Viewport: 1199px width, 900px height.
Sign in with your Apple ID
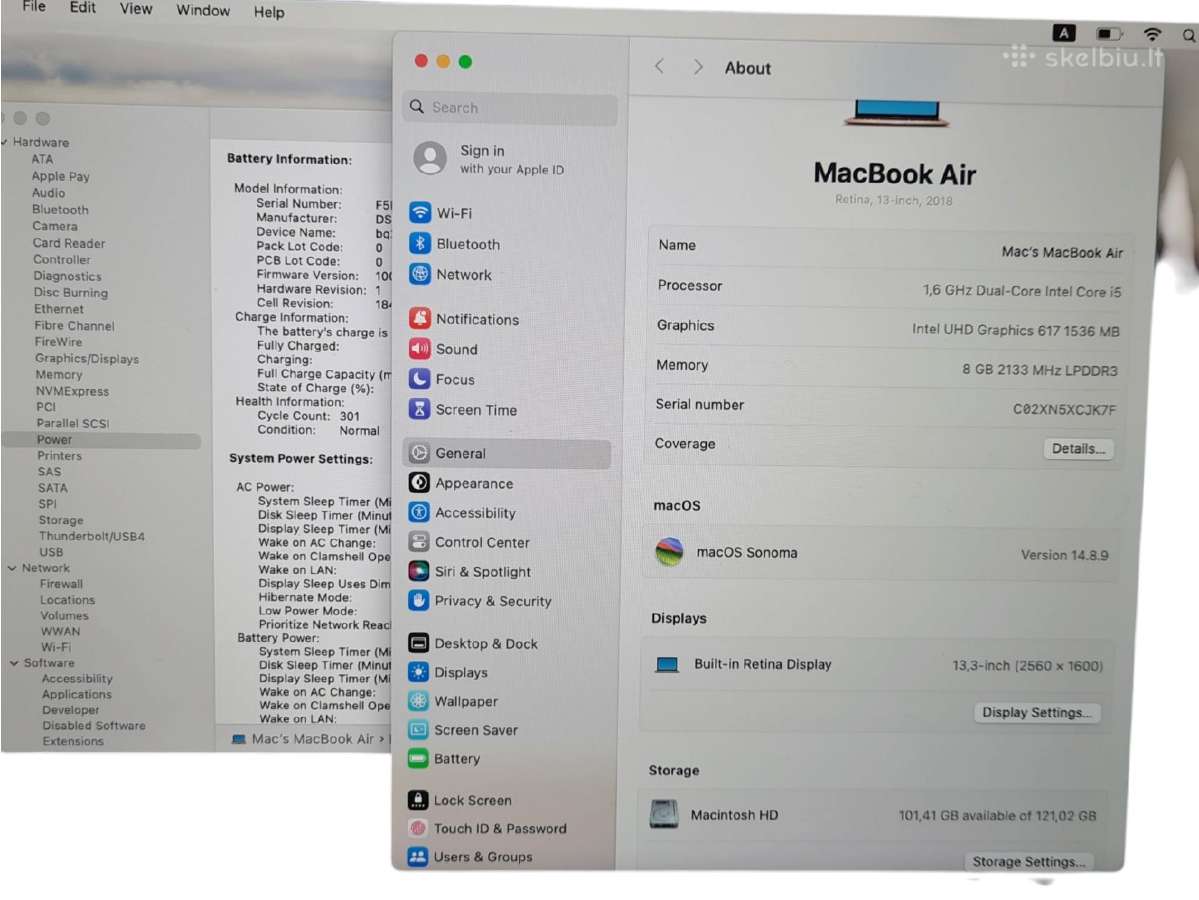point(512,159)
